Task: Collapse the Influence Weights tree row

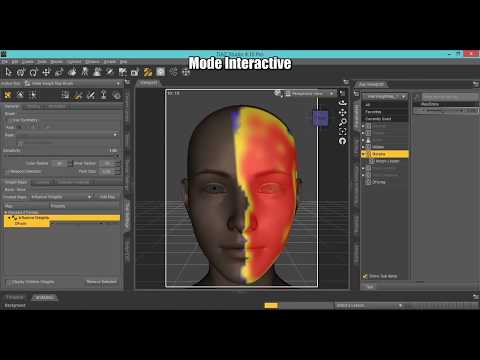Action: tap(9, 218)
